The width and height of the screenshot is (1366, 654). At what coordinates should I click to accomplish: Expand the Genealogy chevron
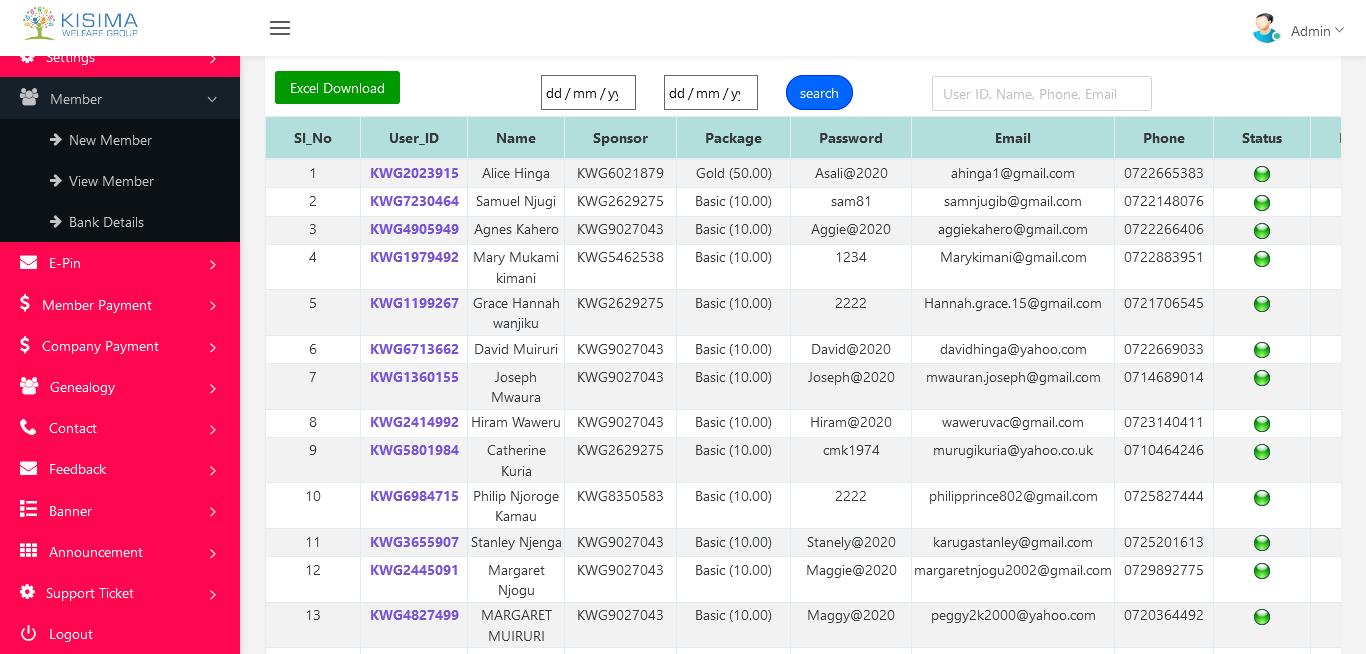click(x=213, y=388)
